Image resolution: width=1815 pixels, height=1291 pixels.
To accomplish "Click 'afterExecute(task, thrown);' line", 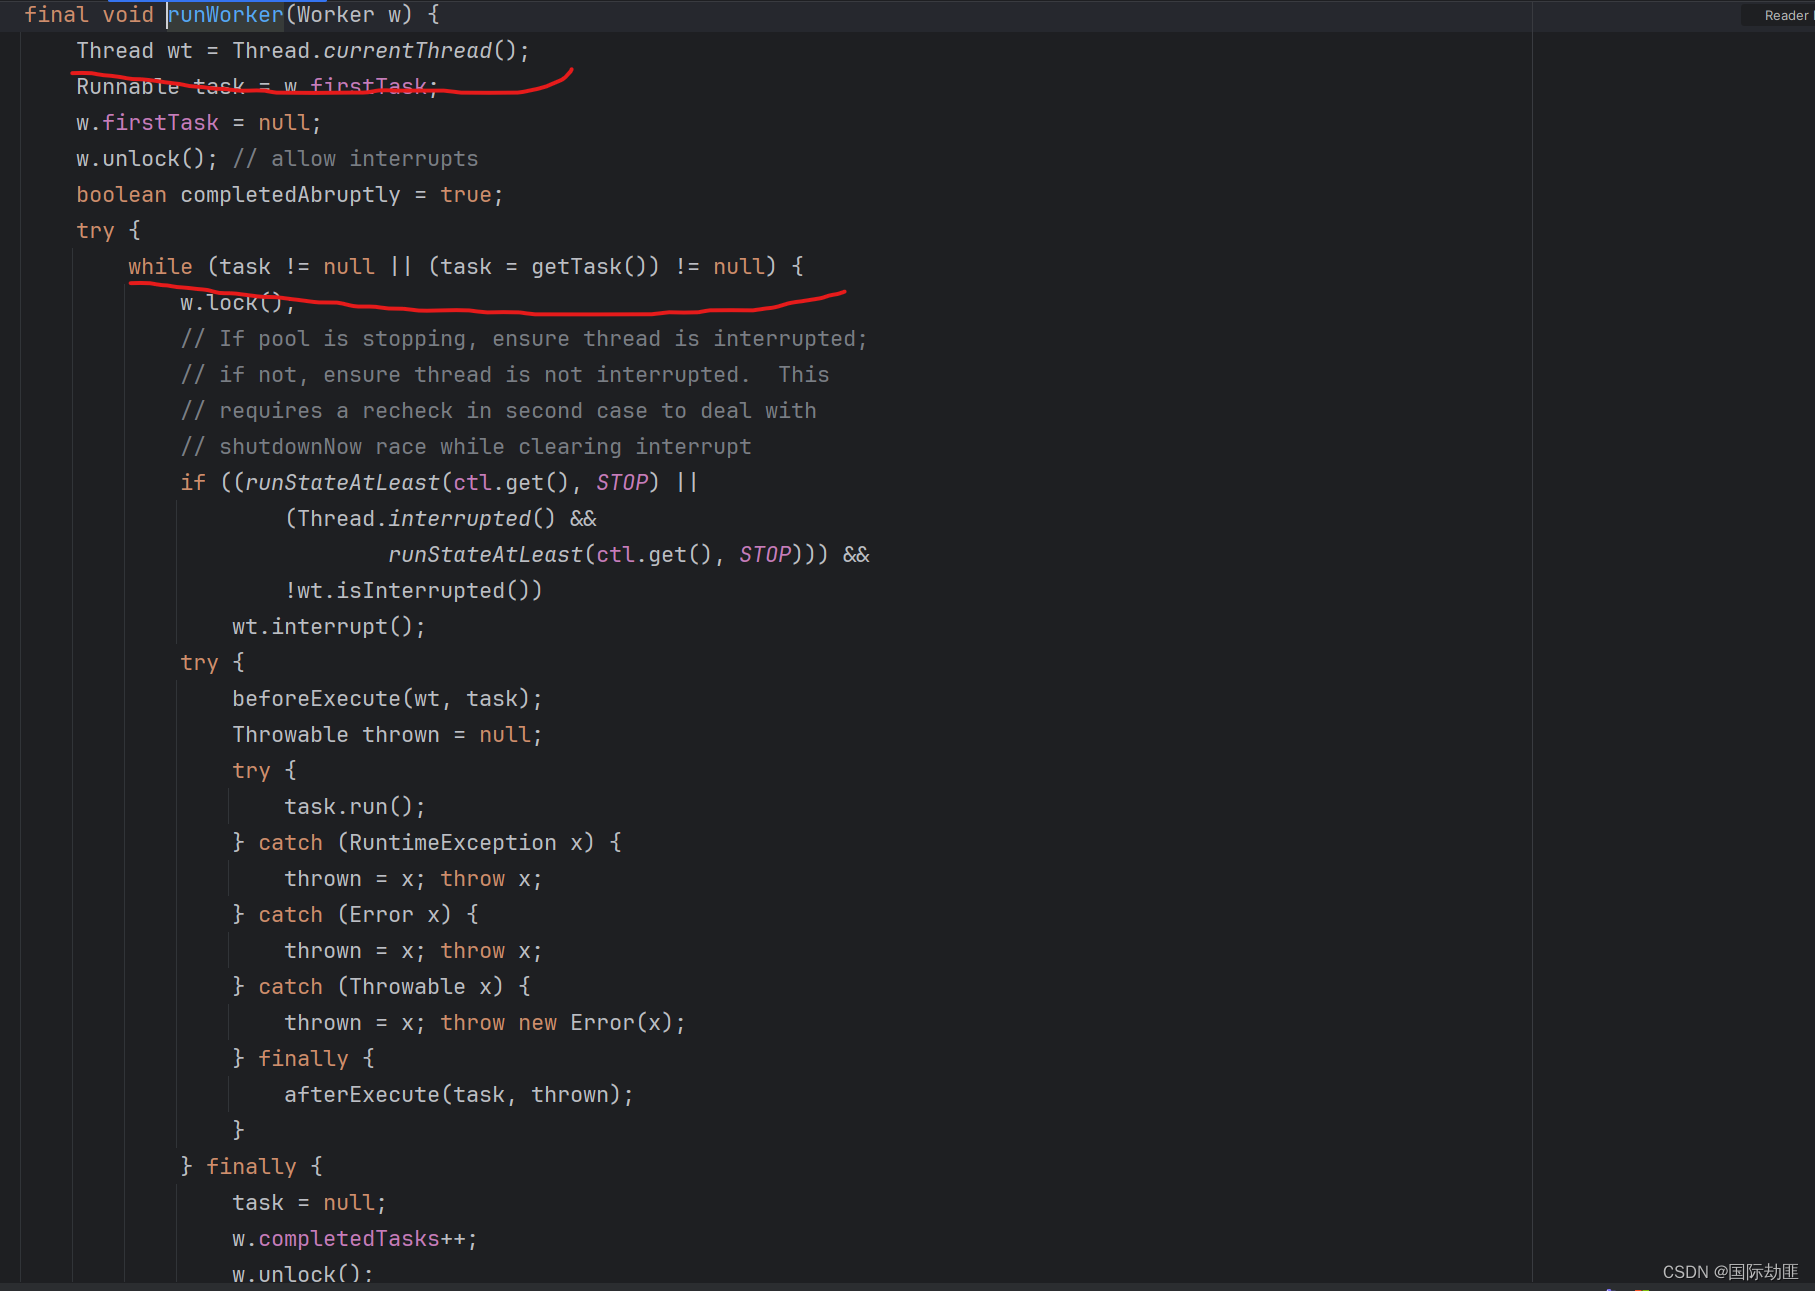I will click(459, 1095).
